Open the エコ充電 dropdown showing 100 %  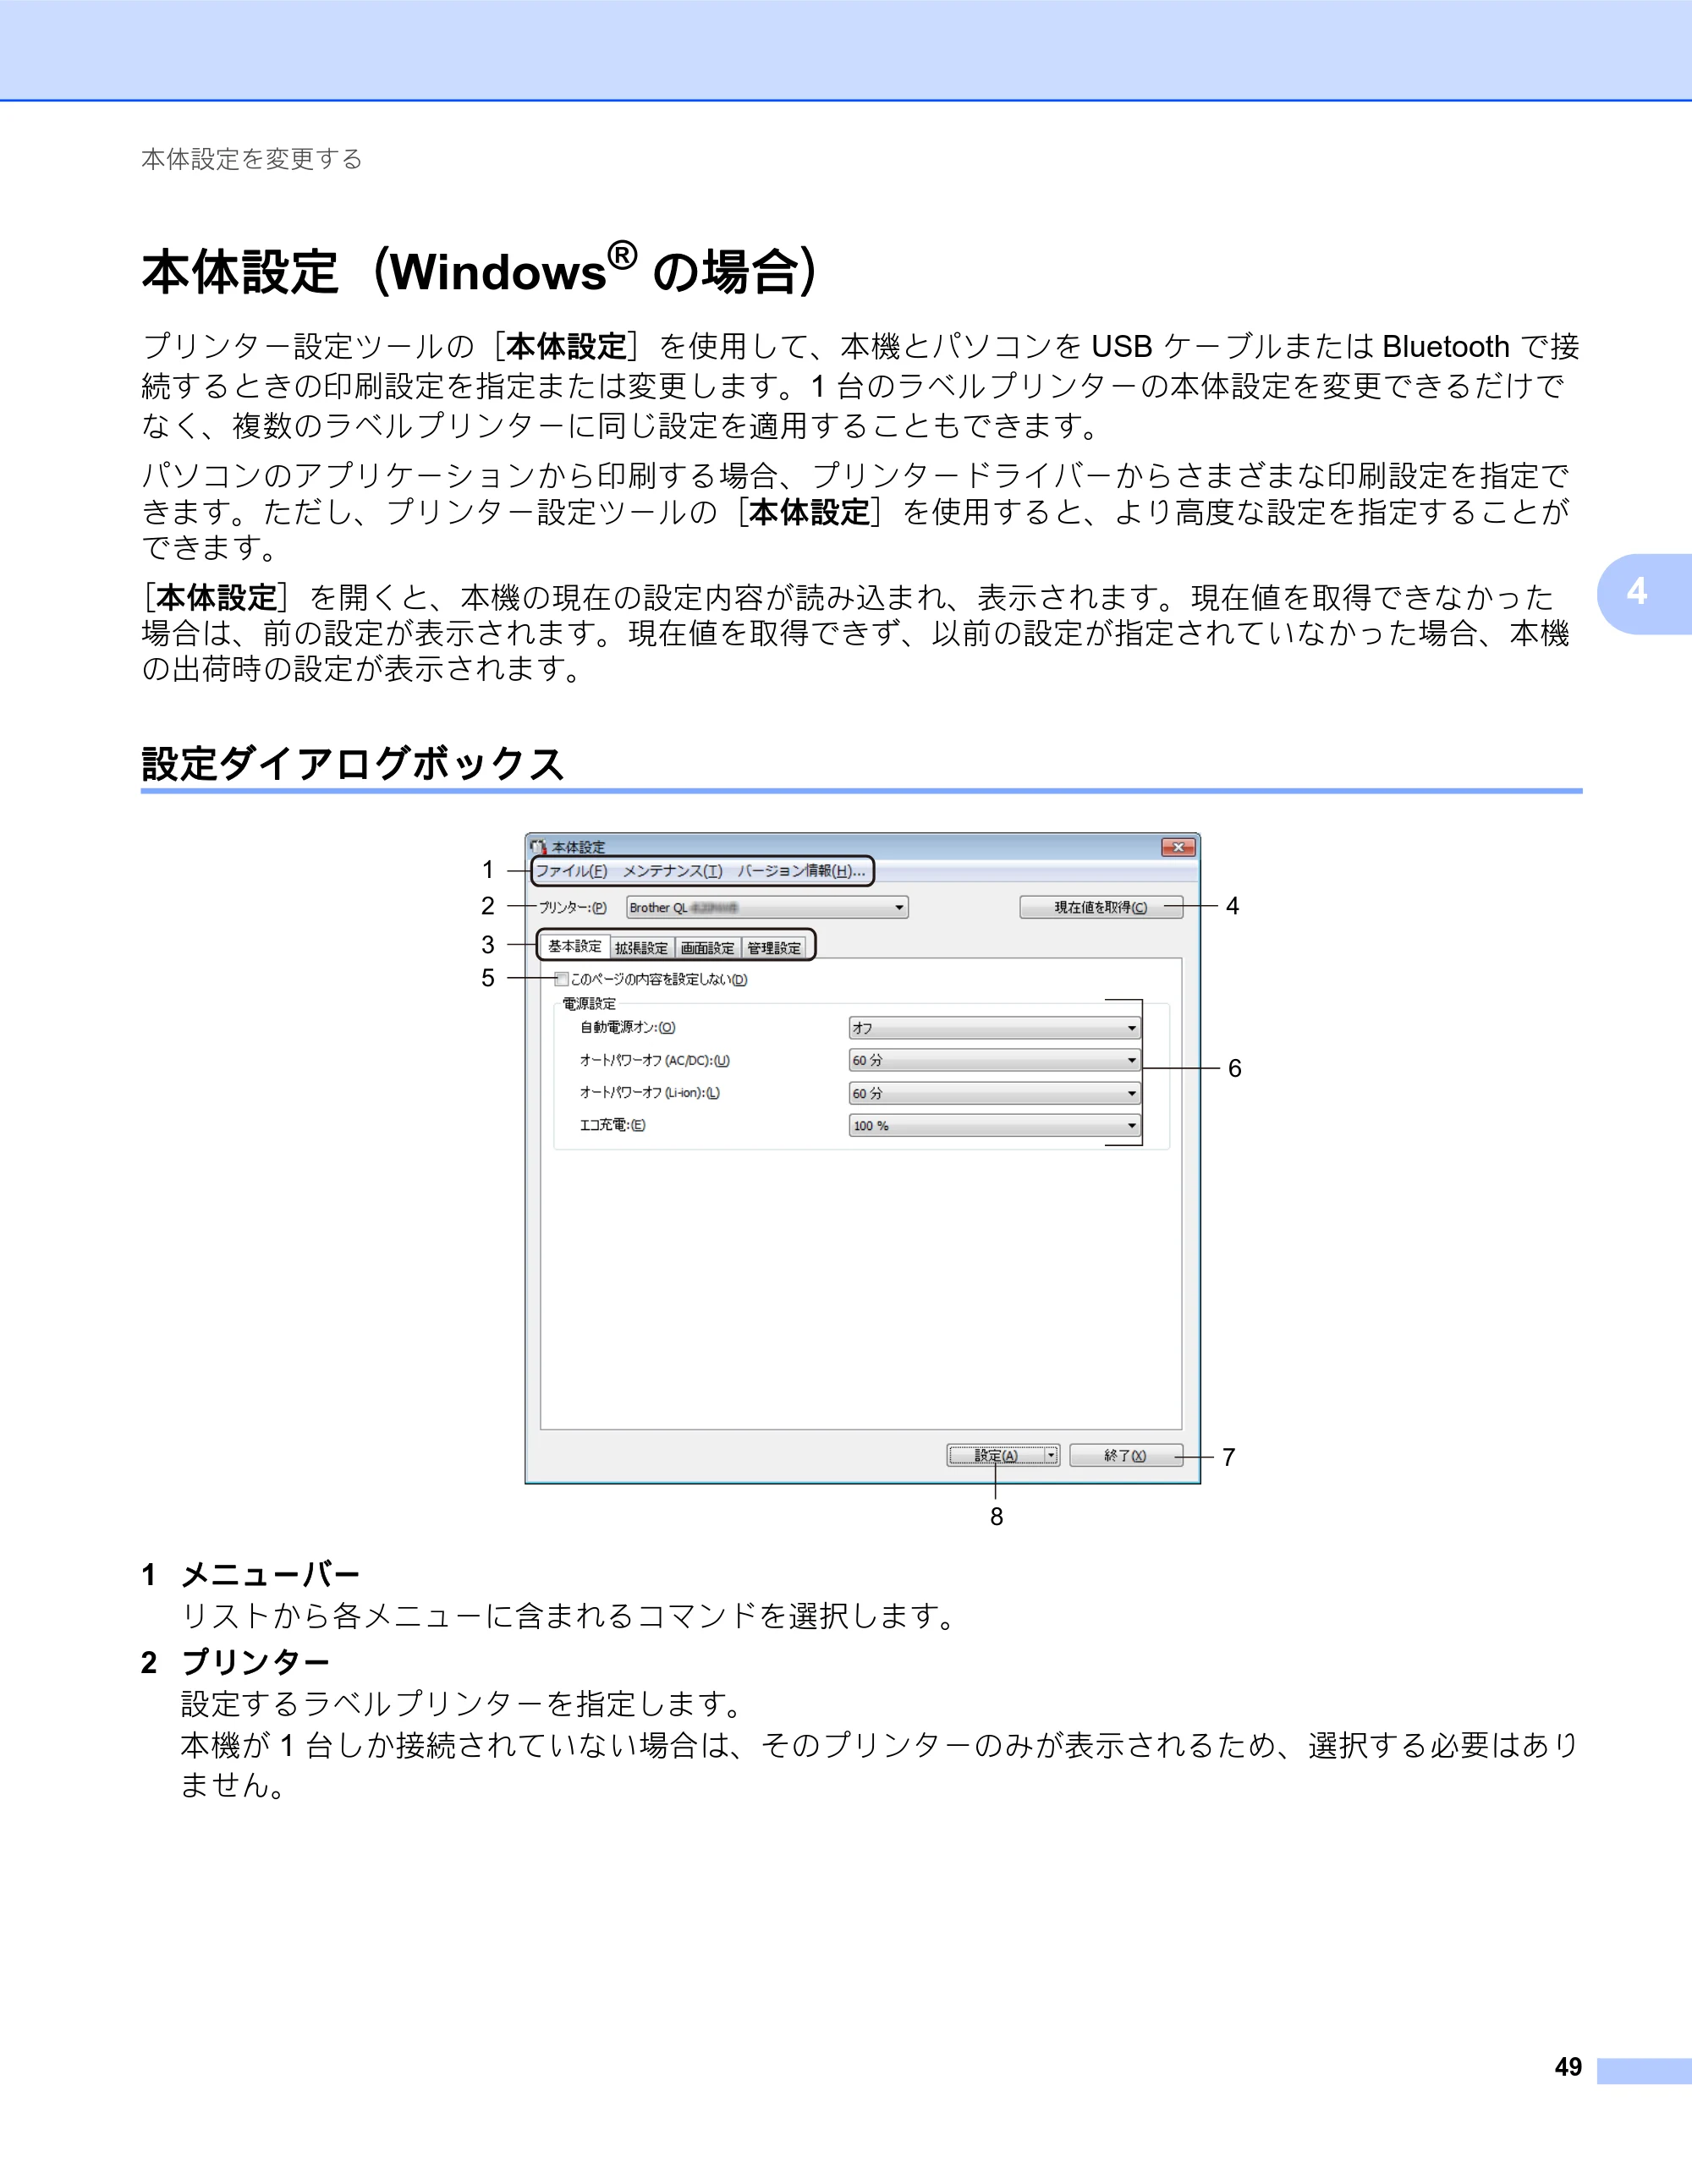pyautogui.click(x=995, y=1126)
